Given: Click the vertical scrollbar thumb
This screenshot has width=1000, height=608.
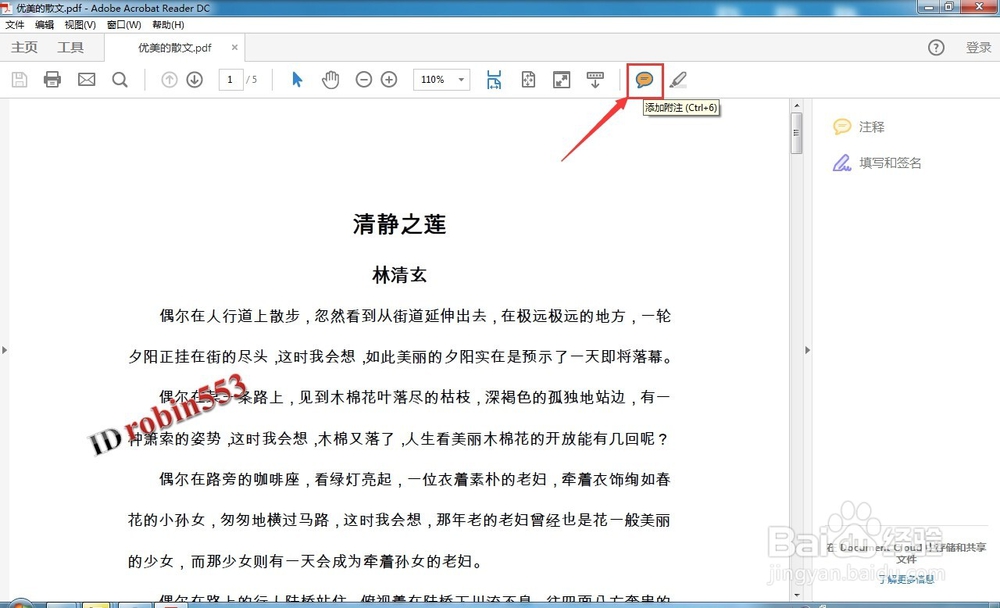Looking at the screenshot, I should (x=796, y=133).
